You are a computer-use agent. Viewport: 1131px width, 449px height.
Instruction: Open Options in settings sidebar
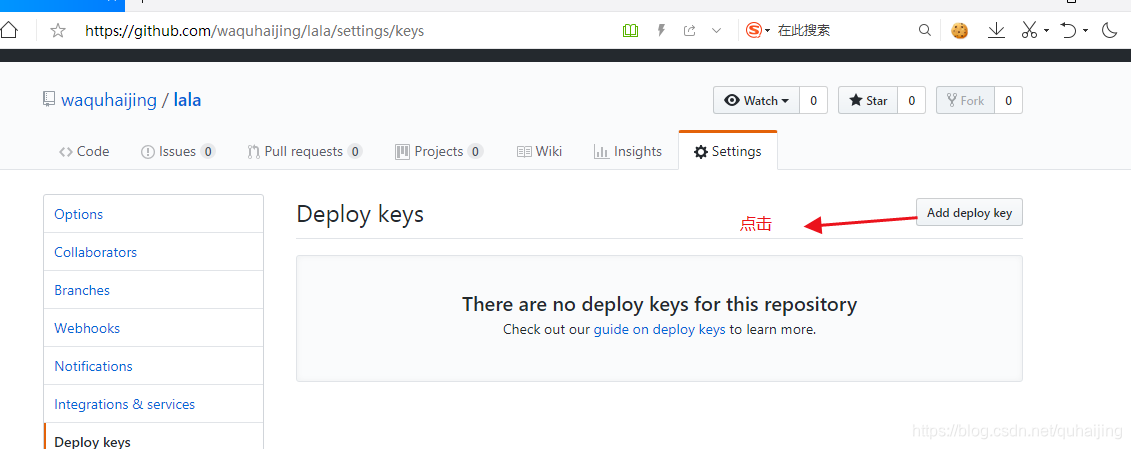(154, 214)
